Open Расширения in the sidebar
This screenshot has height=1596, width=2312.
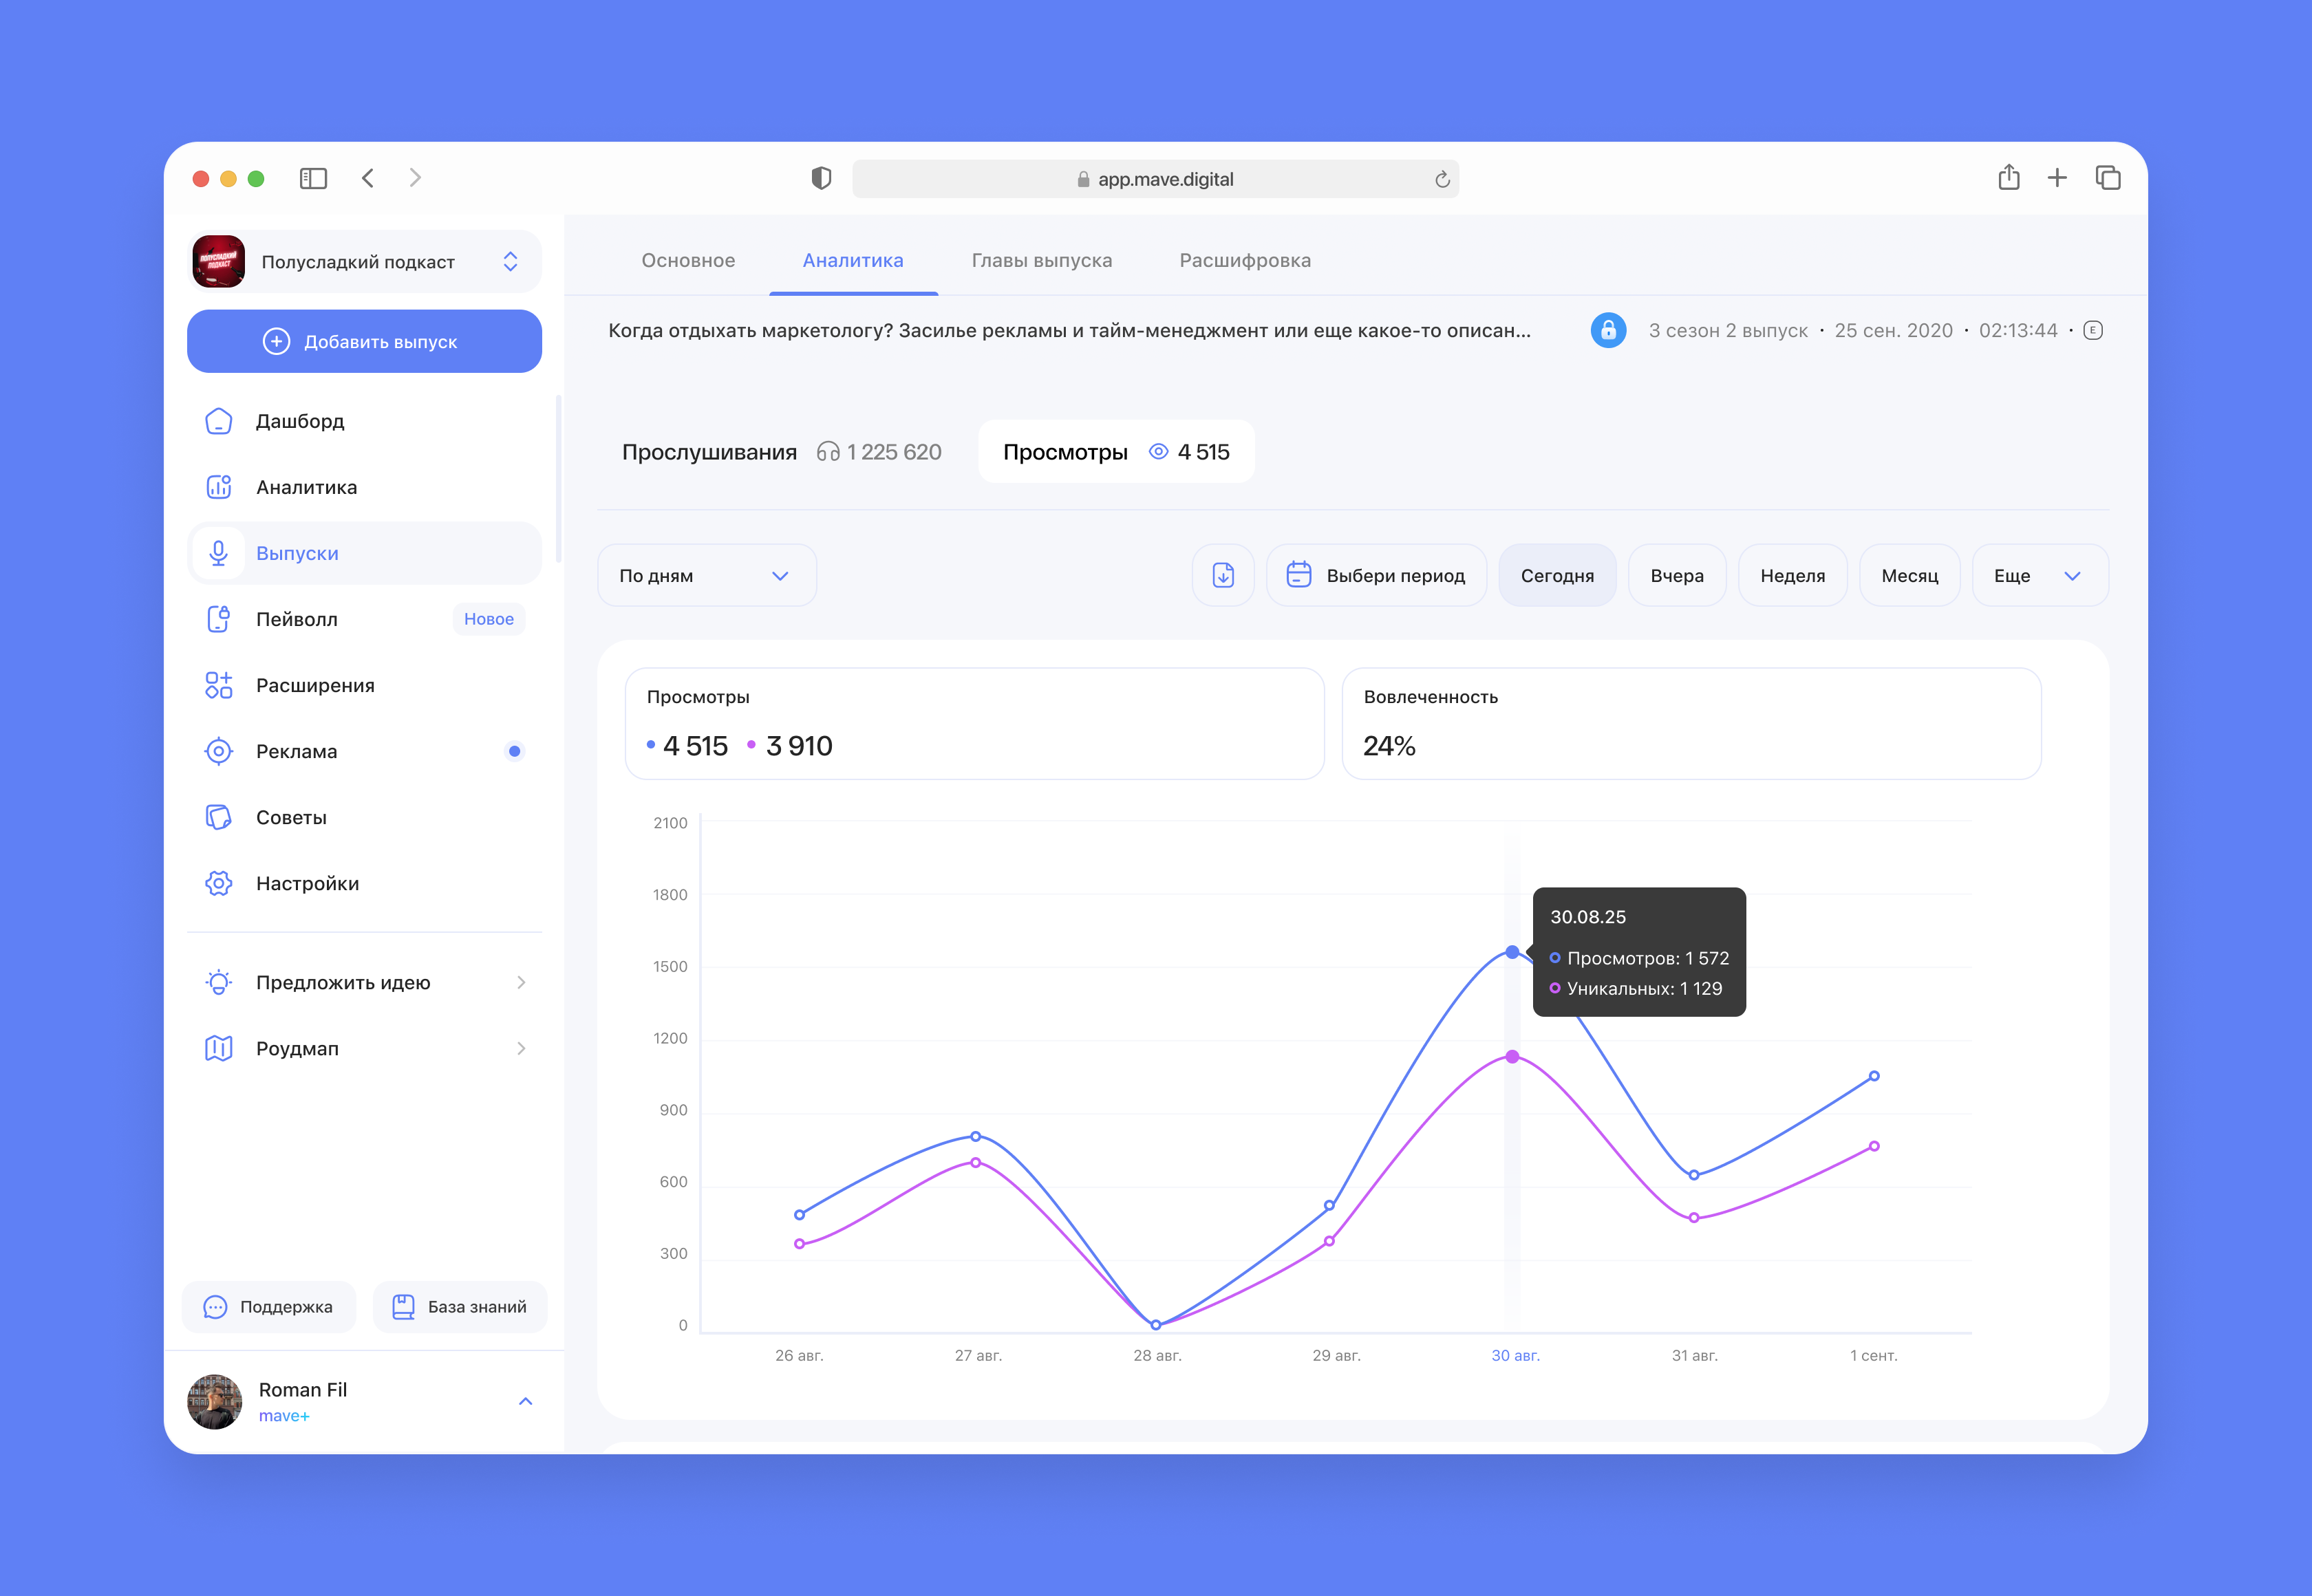(364, 685)
